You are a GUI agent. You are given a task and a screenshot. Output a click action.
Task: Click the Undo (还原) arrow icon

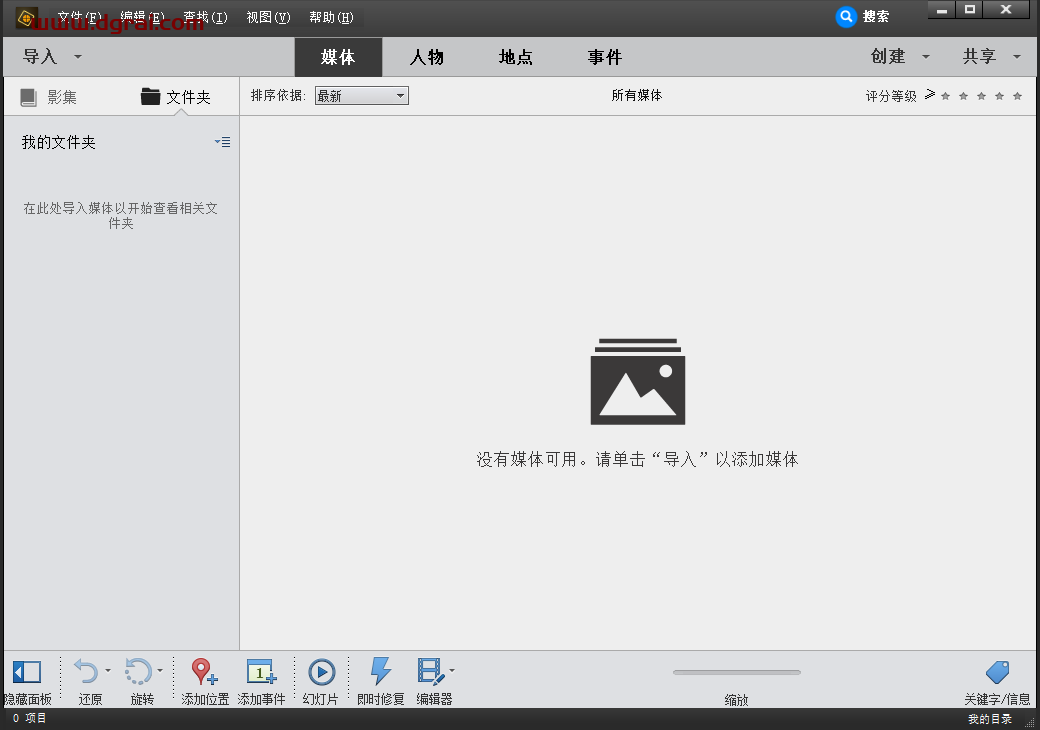[x=87, y=672]
